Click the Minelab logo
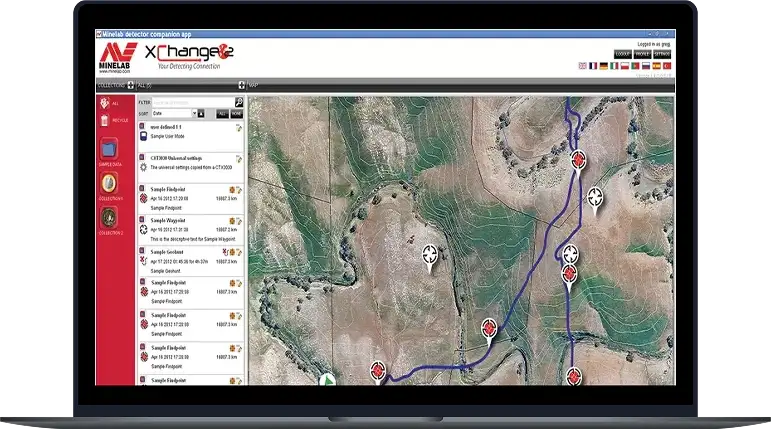The width and height of the screenshot is (771, 430). [x=118, y=57]
